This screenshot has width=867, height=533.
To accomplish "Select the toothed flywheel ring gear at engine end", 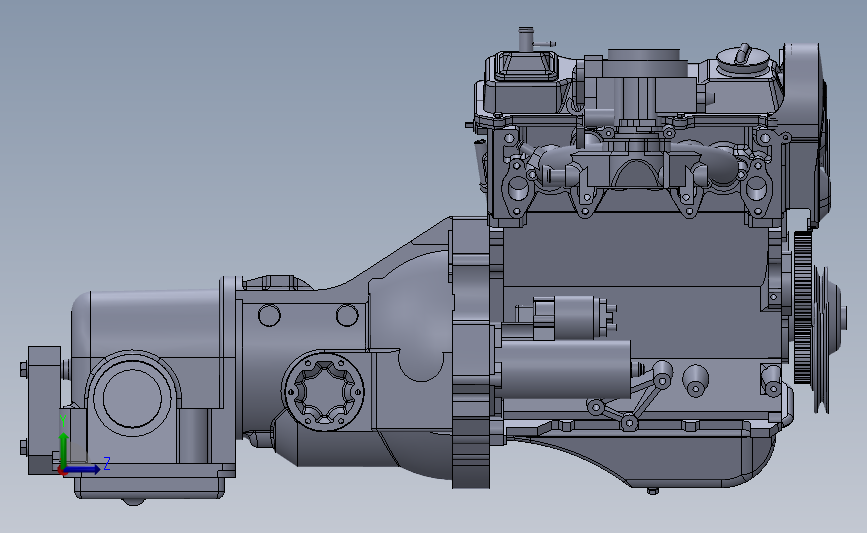I will click(802, 308).
